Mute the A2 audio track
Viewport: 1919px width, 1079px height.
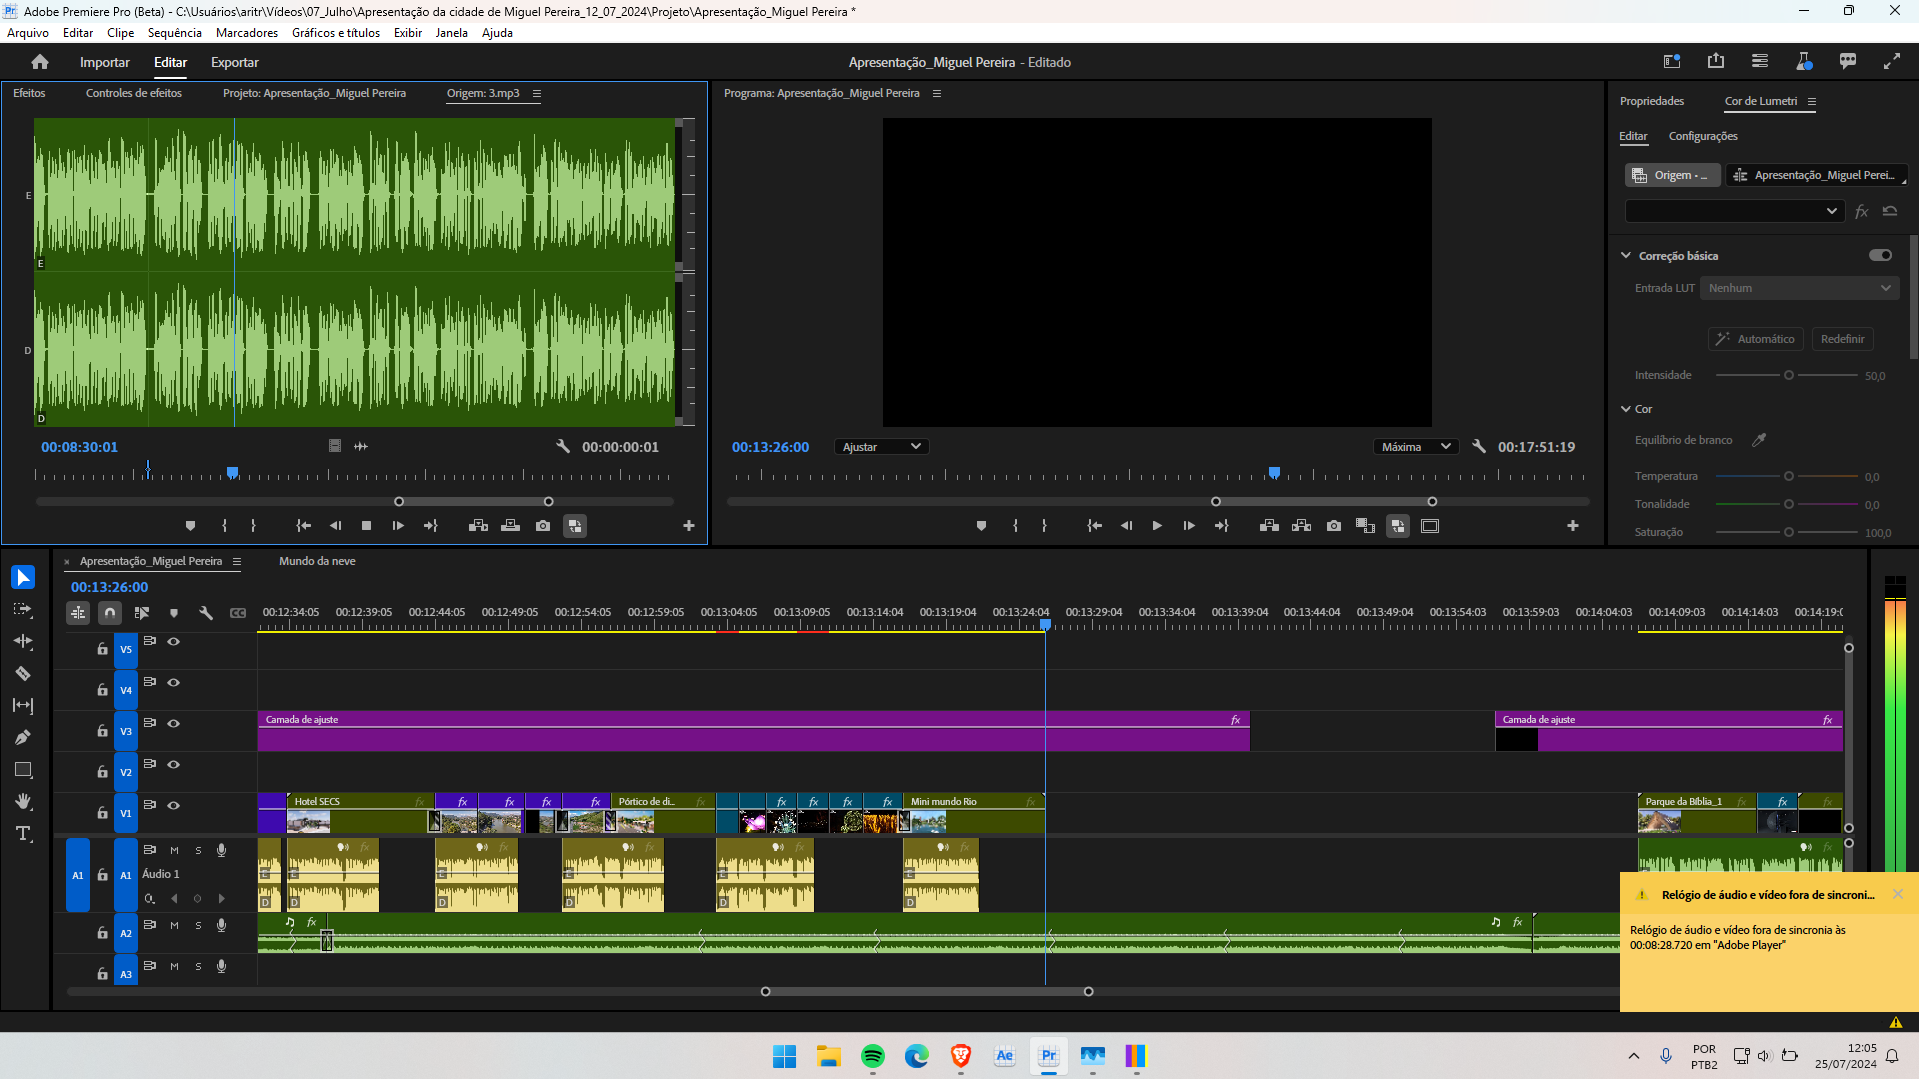[x=173, y=925]
